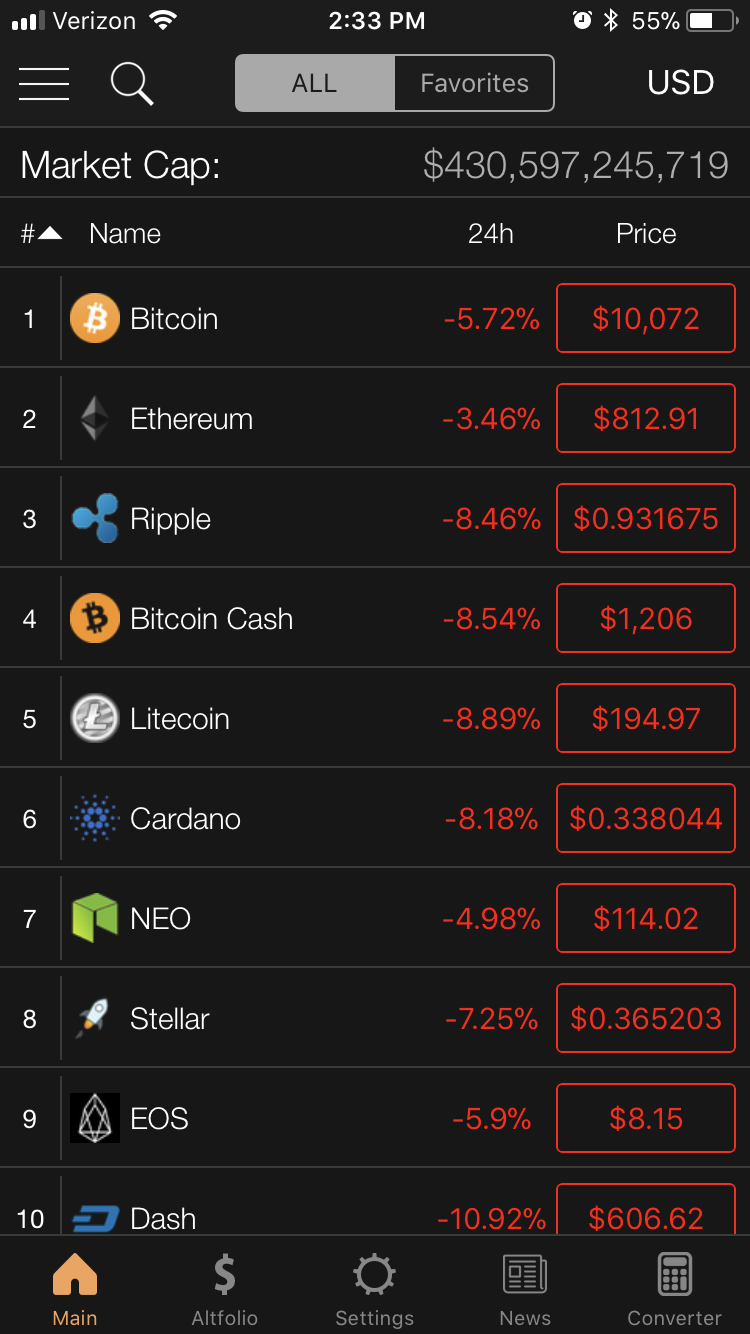Open the EOS row

tap(375, 1118)
